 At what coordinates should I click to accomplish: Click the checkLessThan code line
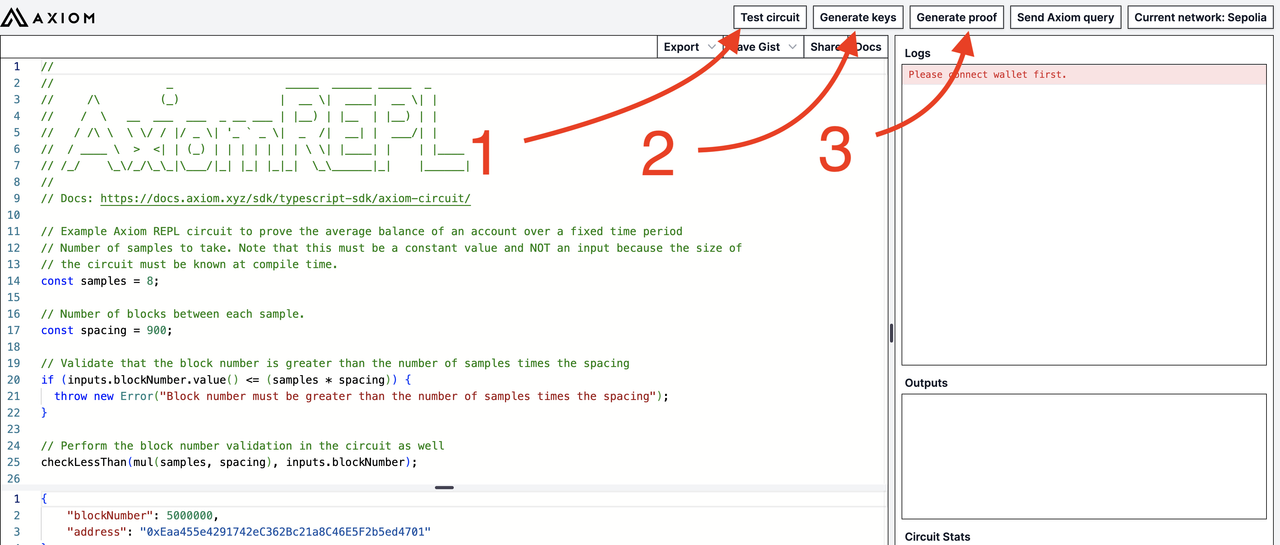(x=229, y=462)
